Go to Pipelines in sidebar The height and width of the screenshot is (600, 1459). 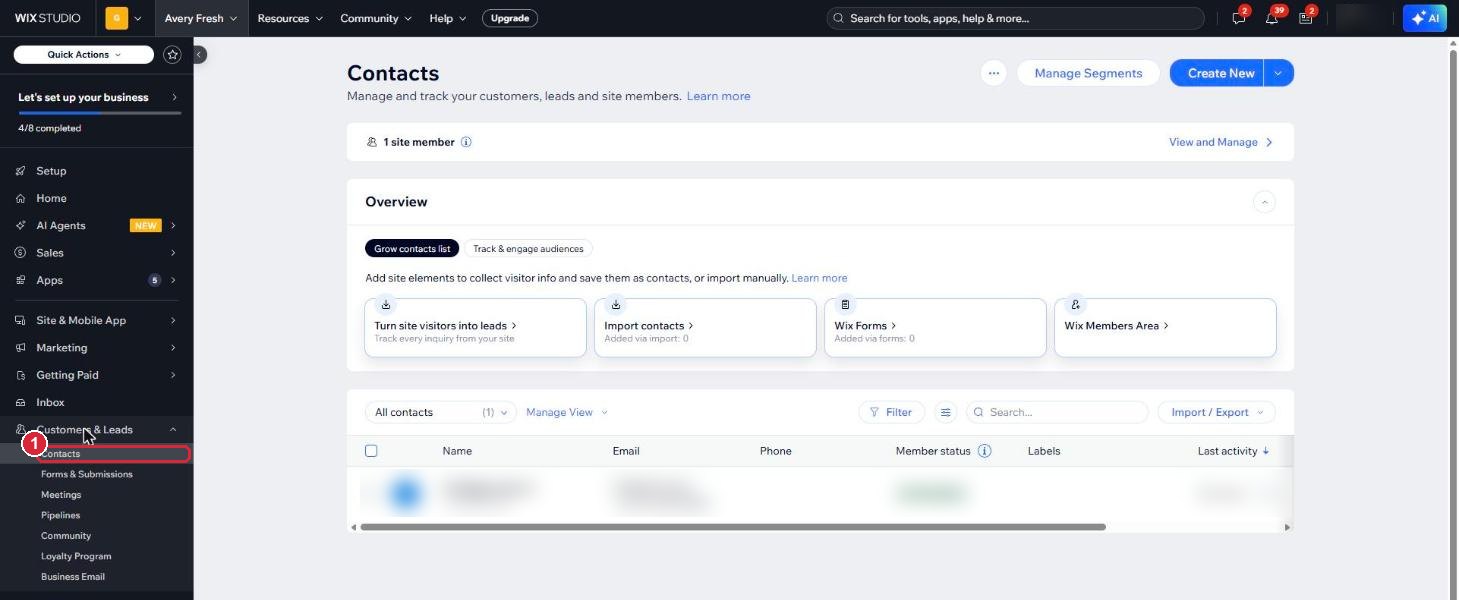60,515
